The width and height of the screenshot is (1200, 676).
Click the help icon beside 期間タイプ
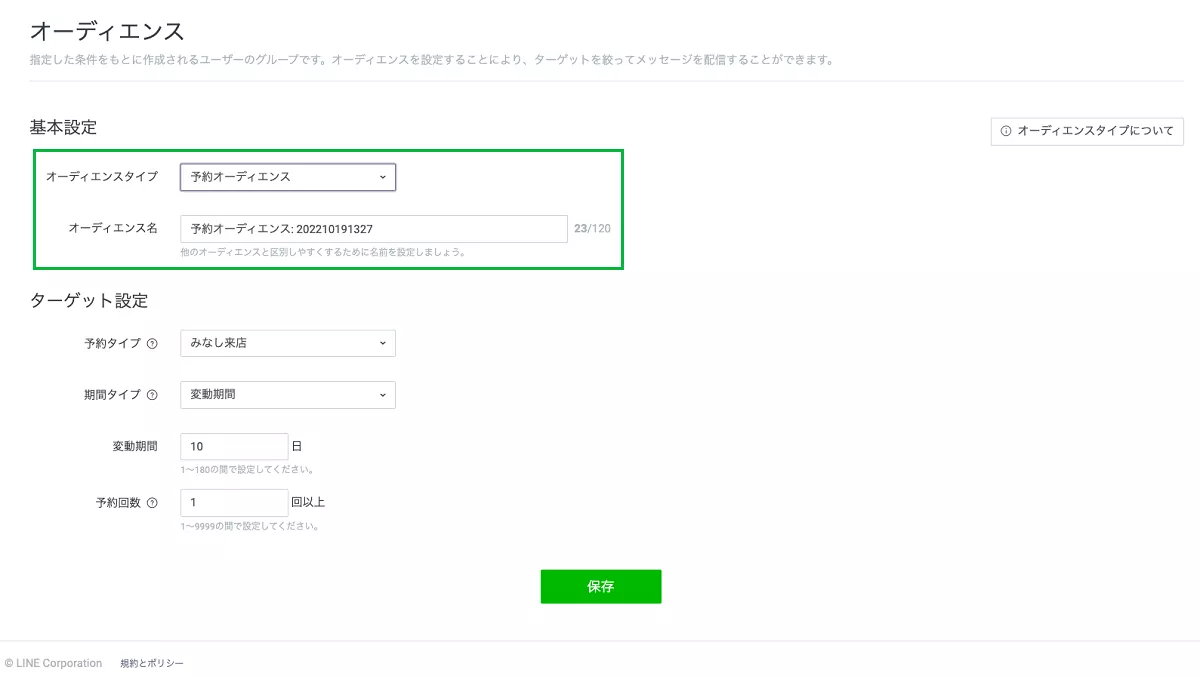click(152, 395)
